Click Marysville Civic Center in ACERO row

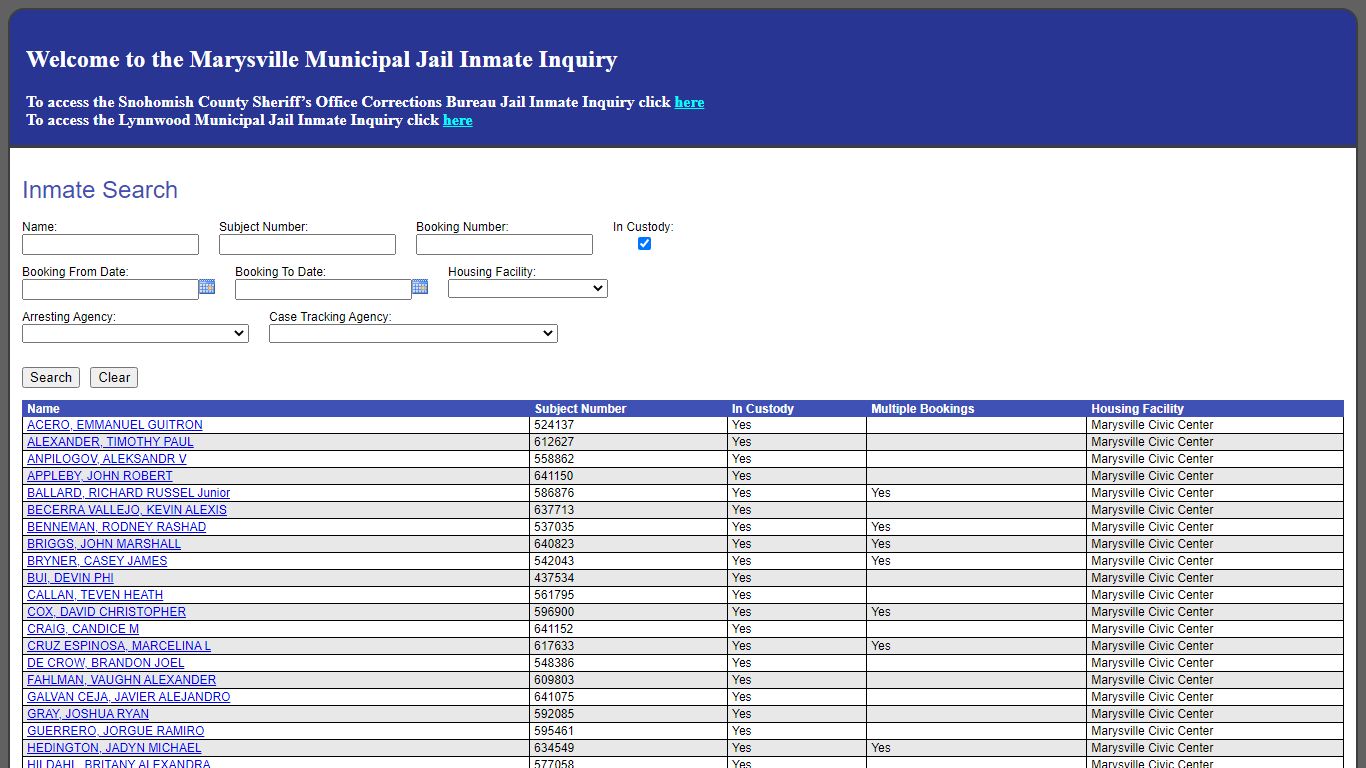(x=1152, y=425)
